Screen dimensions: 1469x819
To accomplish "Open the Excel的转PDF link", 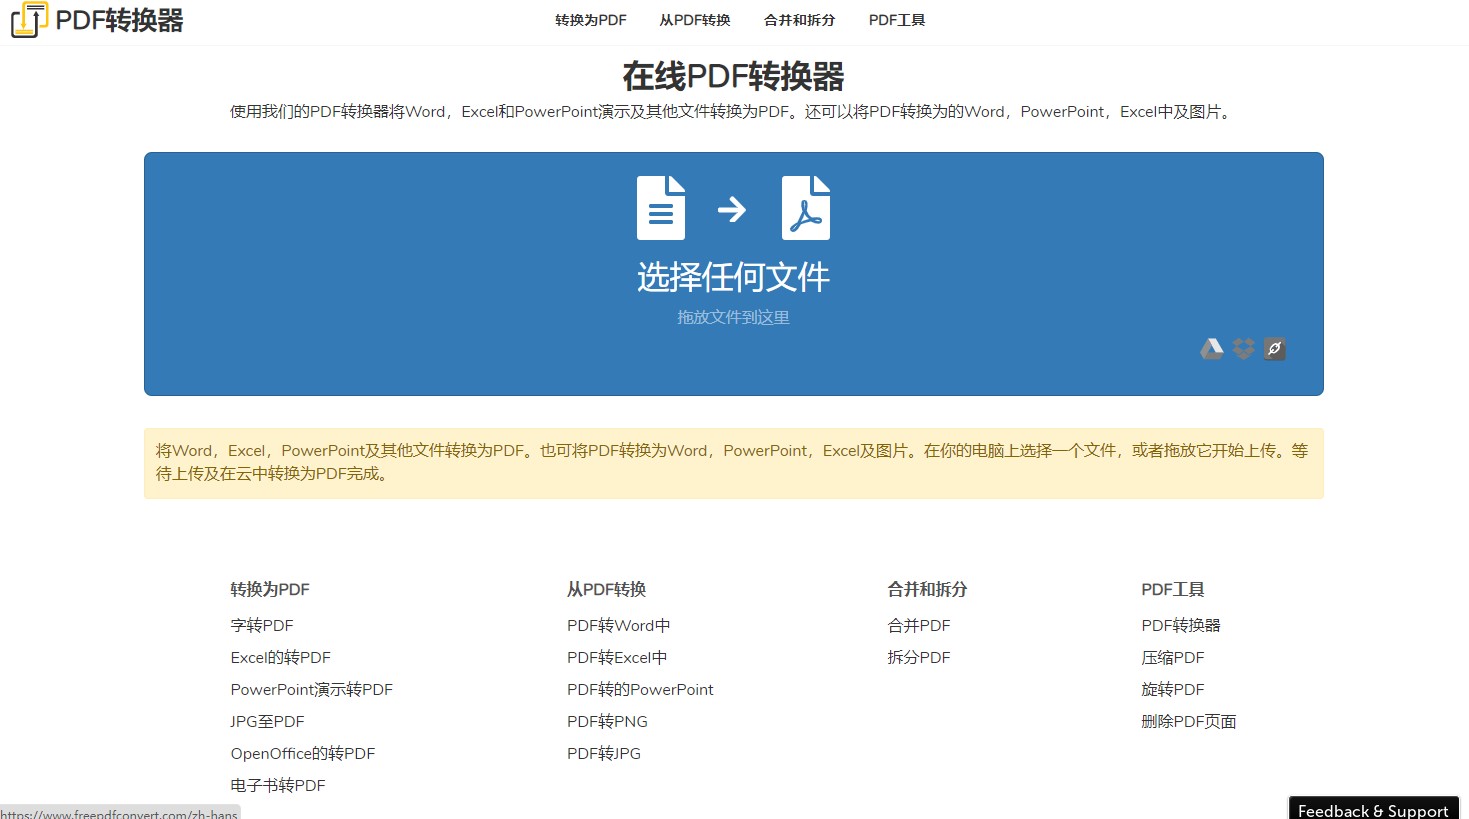I will (x=281, y=657).
